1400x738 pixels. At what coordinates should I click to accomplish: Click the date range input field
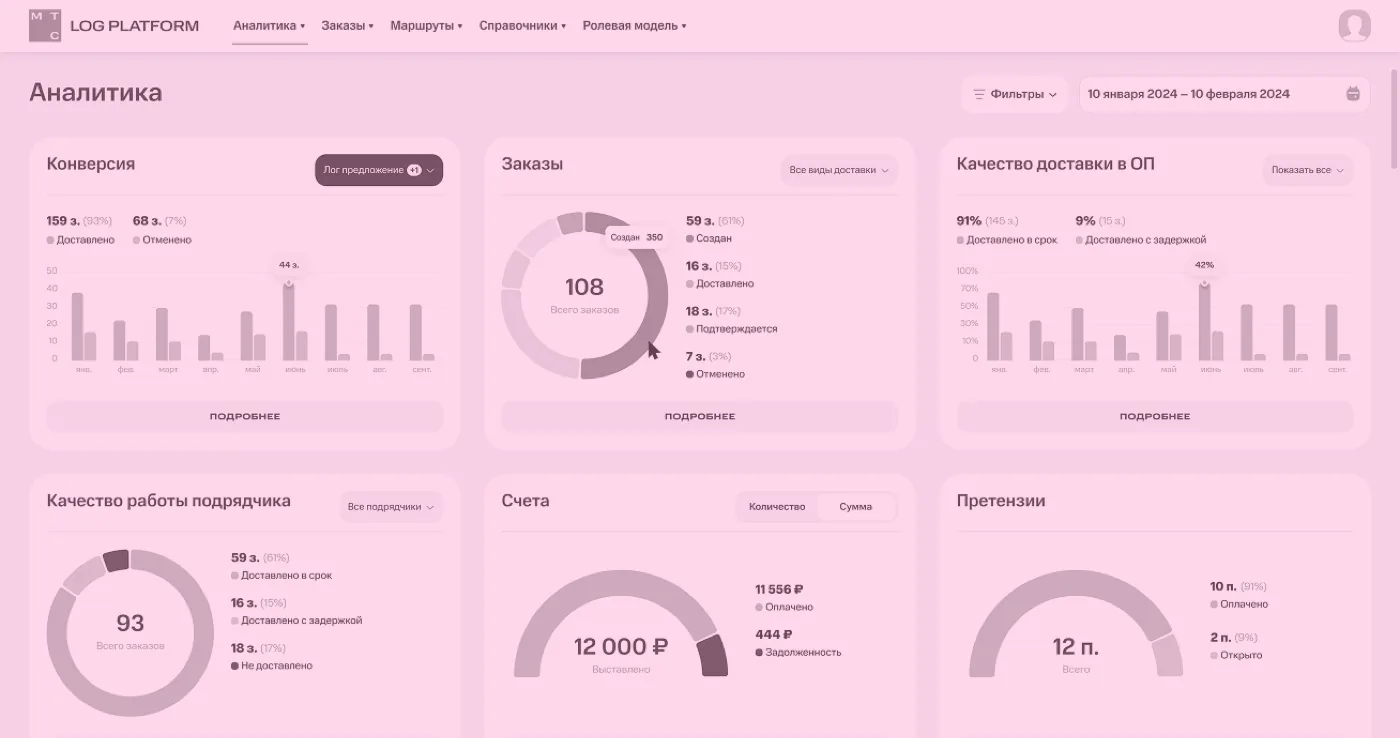point(1224,94)
